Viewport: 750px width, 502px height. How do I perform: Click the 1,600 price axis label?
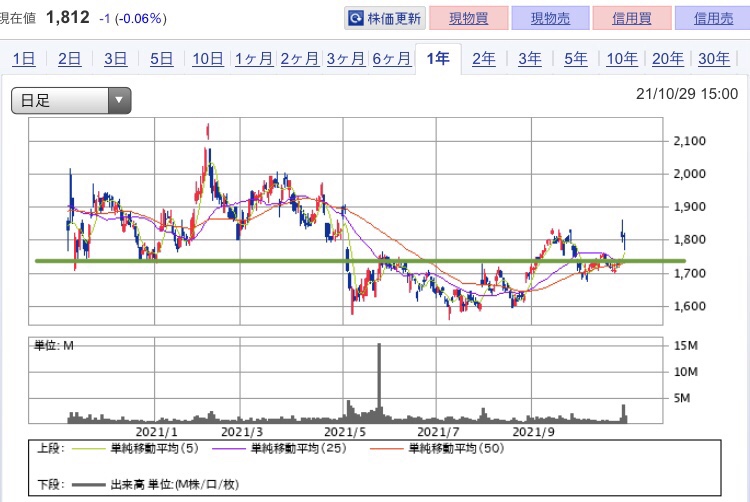(689, 306)
